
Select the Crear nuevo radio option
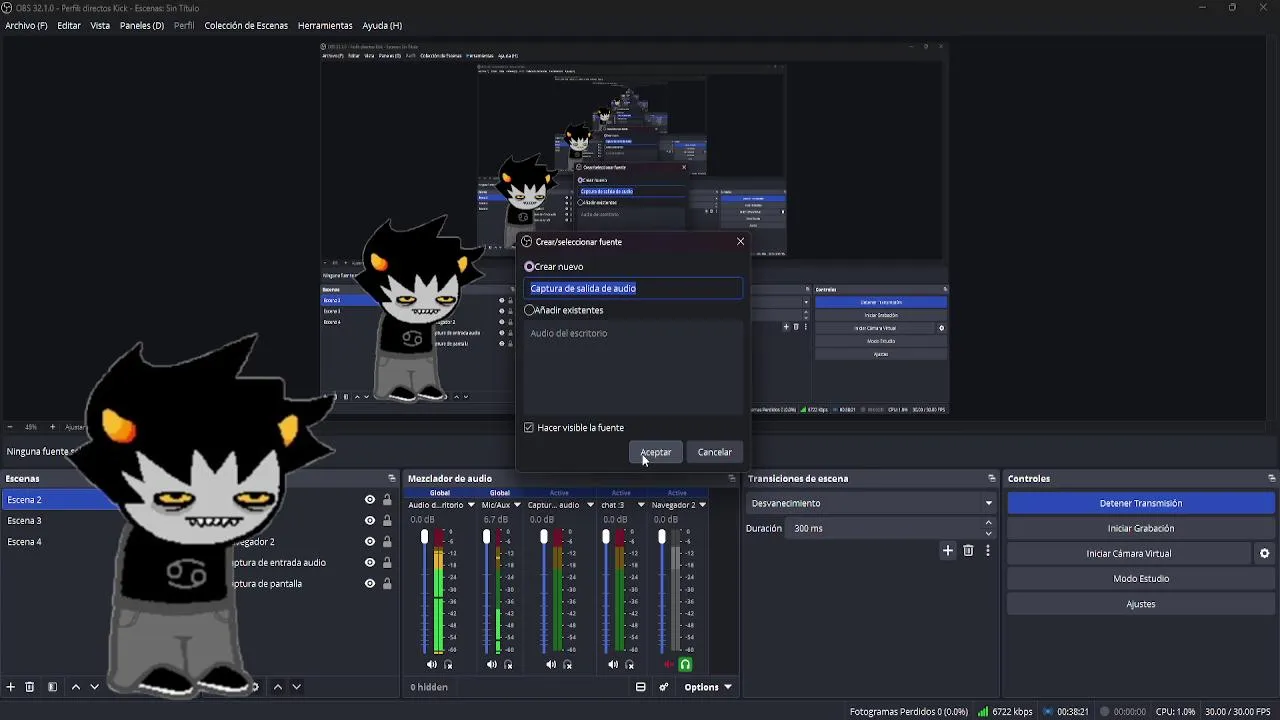530,267
